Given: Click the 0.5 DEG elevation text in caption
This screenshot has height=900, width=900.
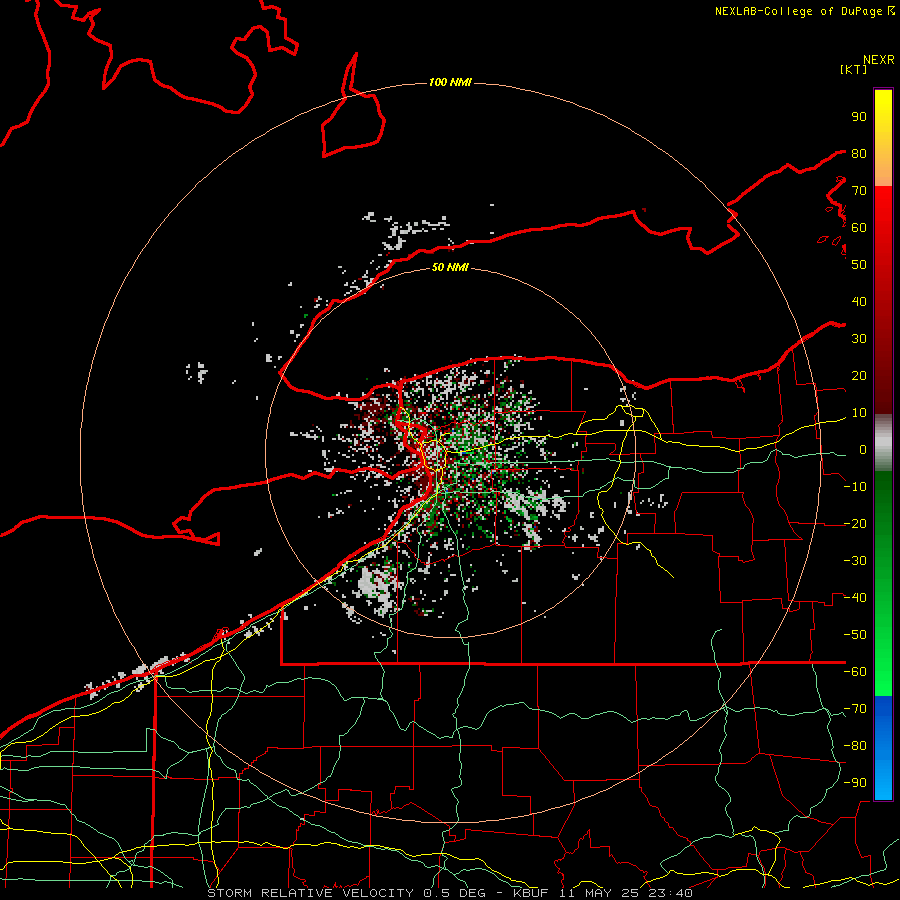Looking at the screenshot, I should click(x=455, y=893).
